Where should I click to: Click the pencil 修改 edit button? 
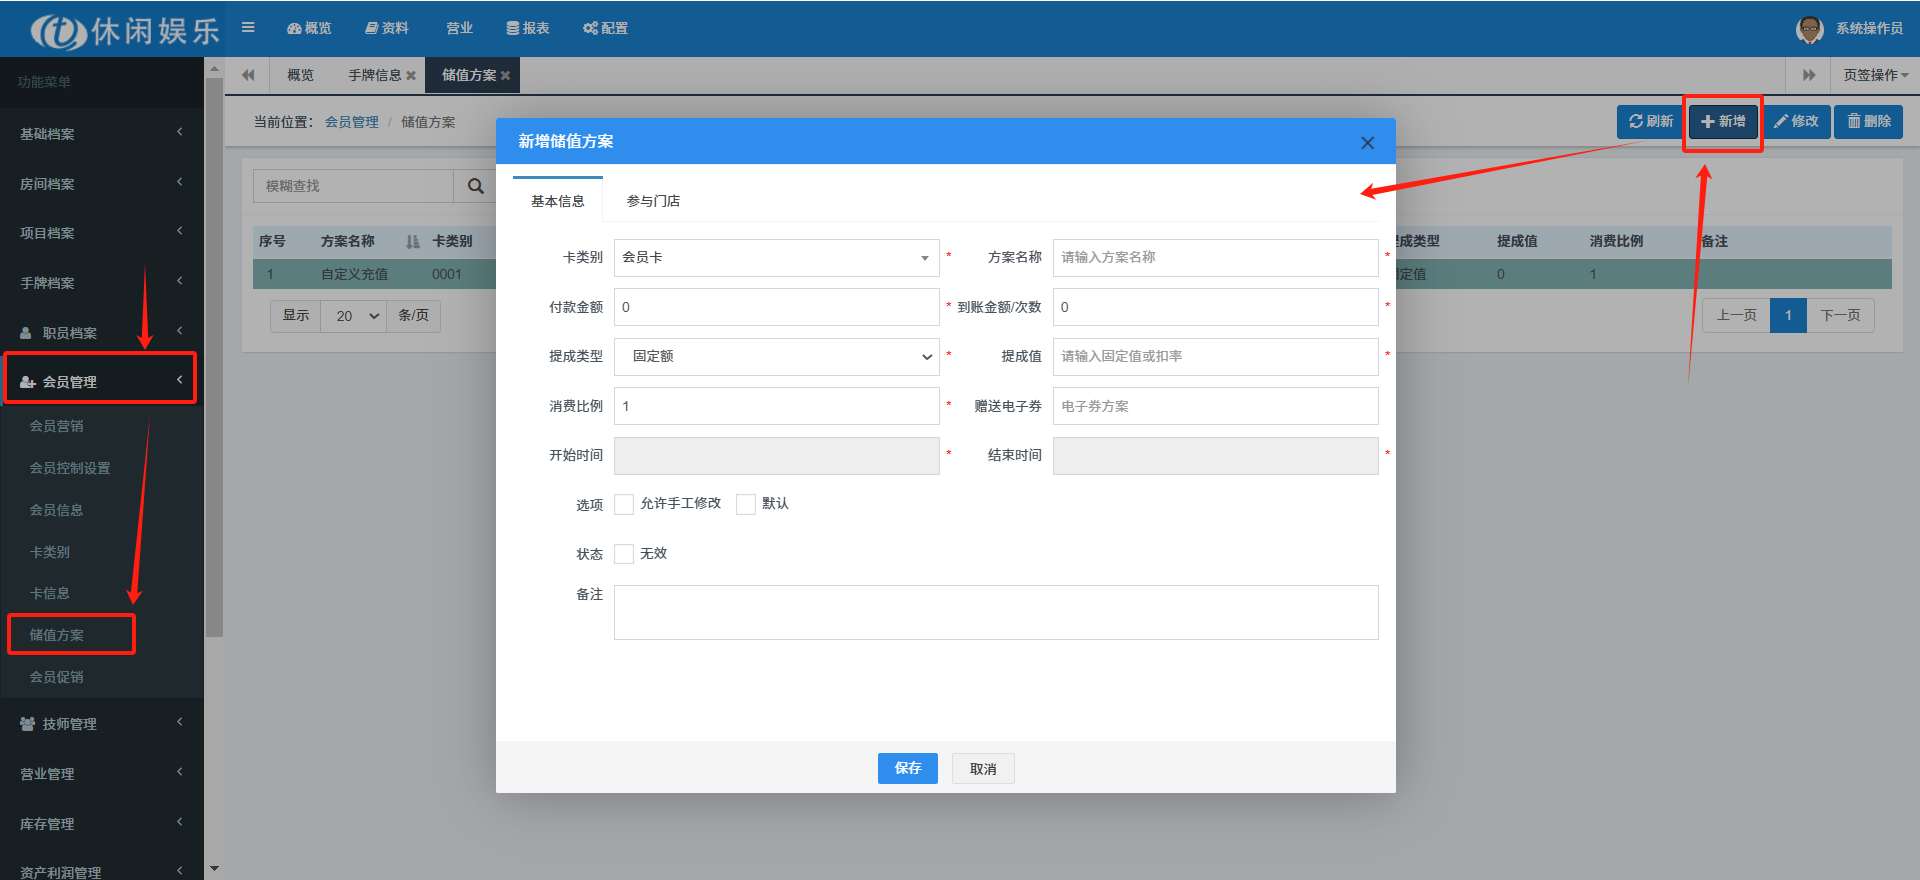1796,121
